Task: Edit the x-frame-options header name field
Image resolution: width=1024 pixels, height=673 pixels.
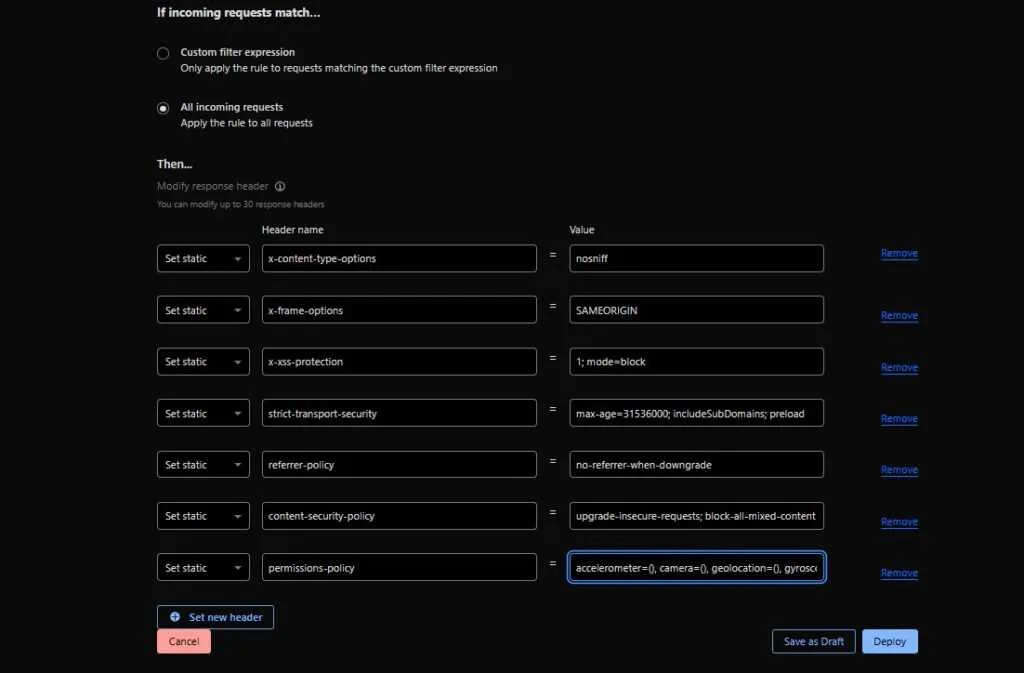Action: coord(399,310)
